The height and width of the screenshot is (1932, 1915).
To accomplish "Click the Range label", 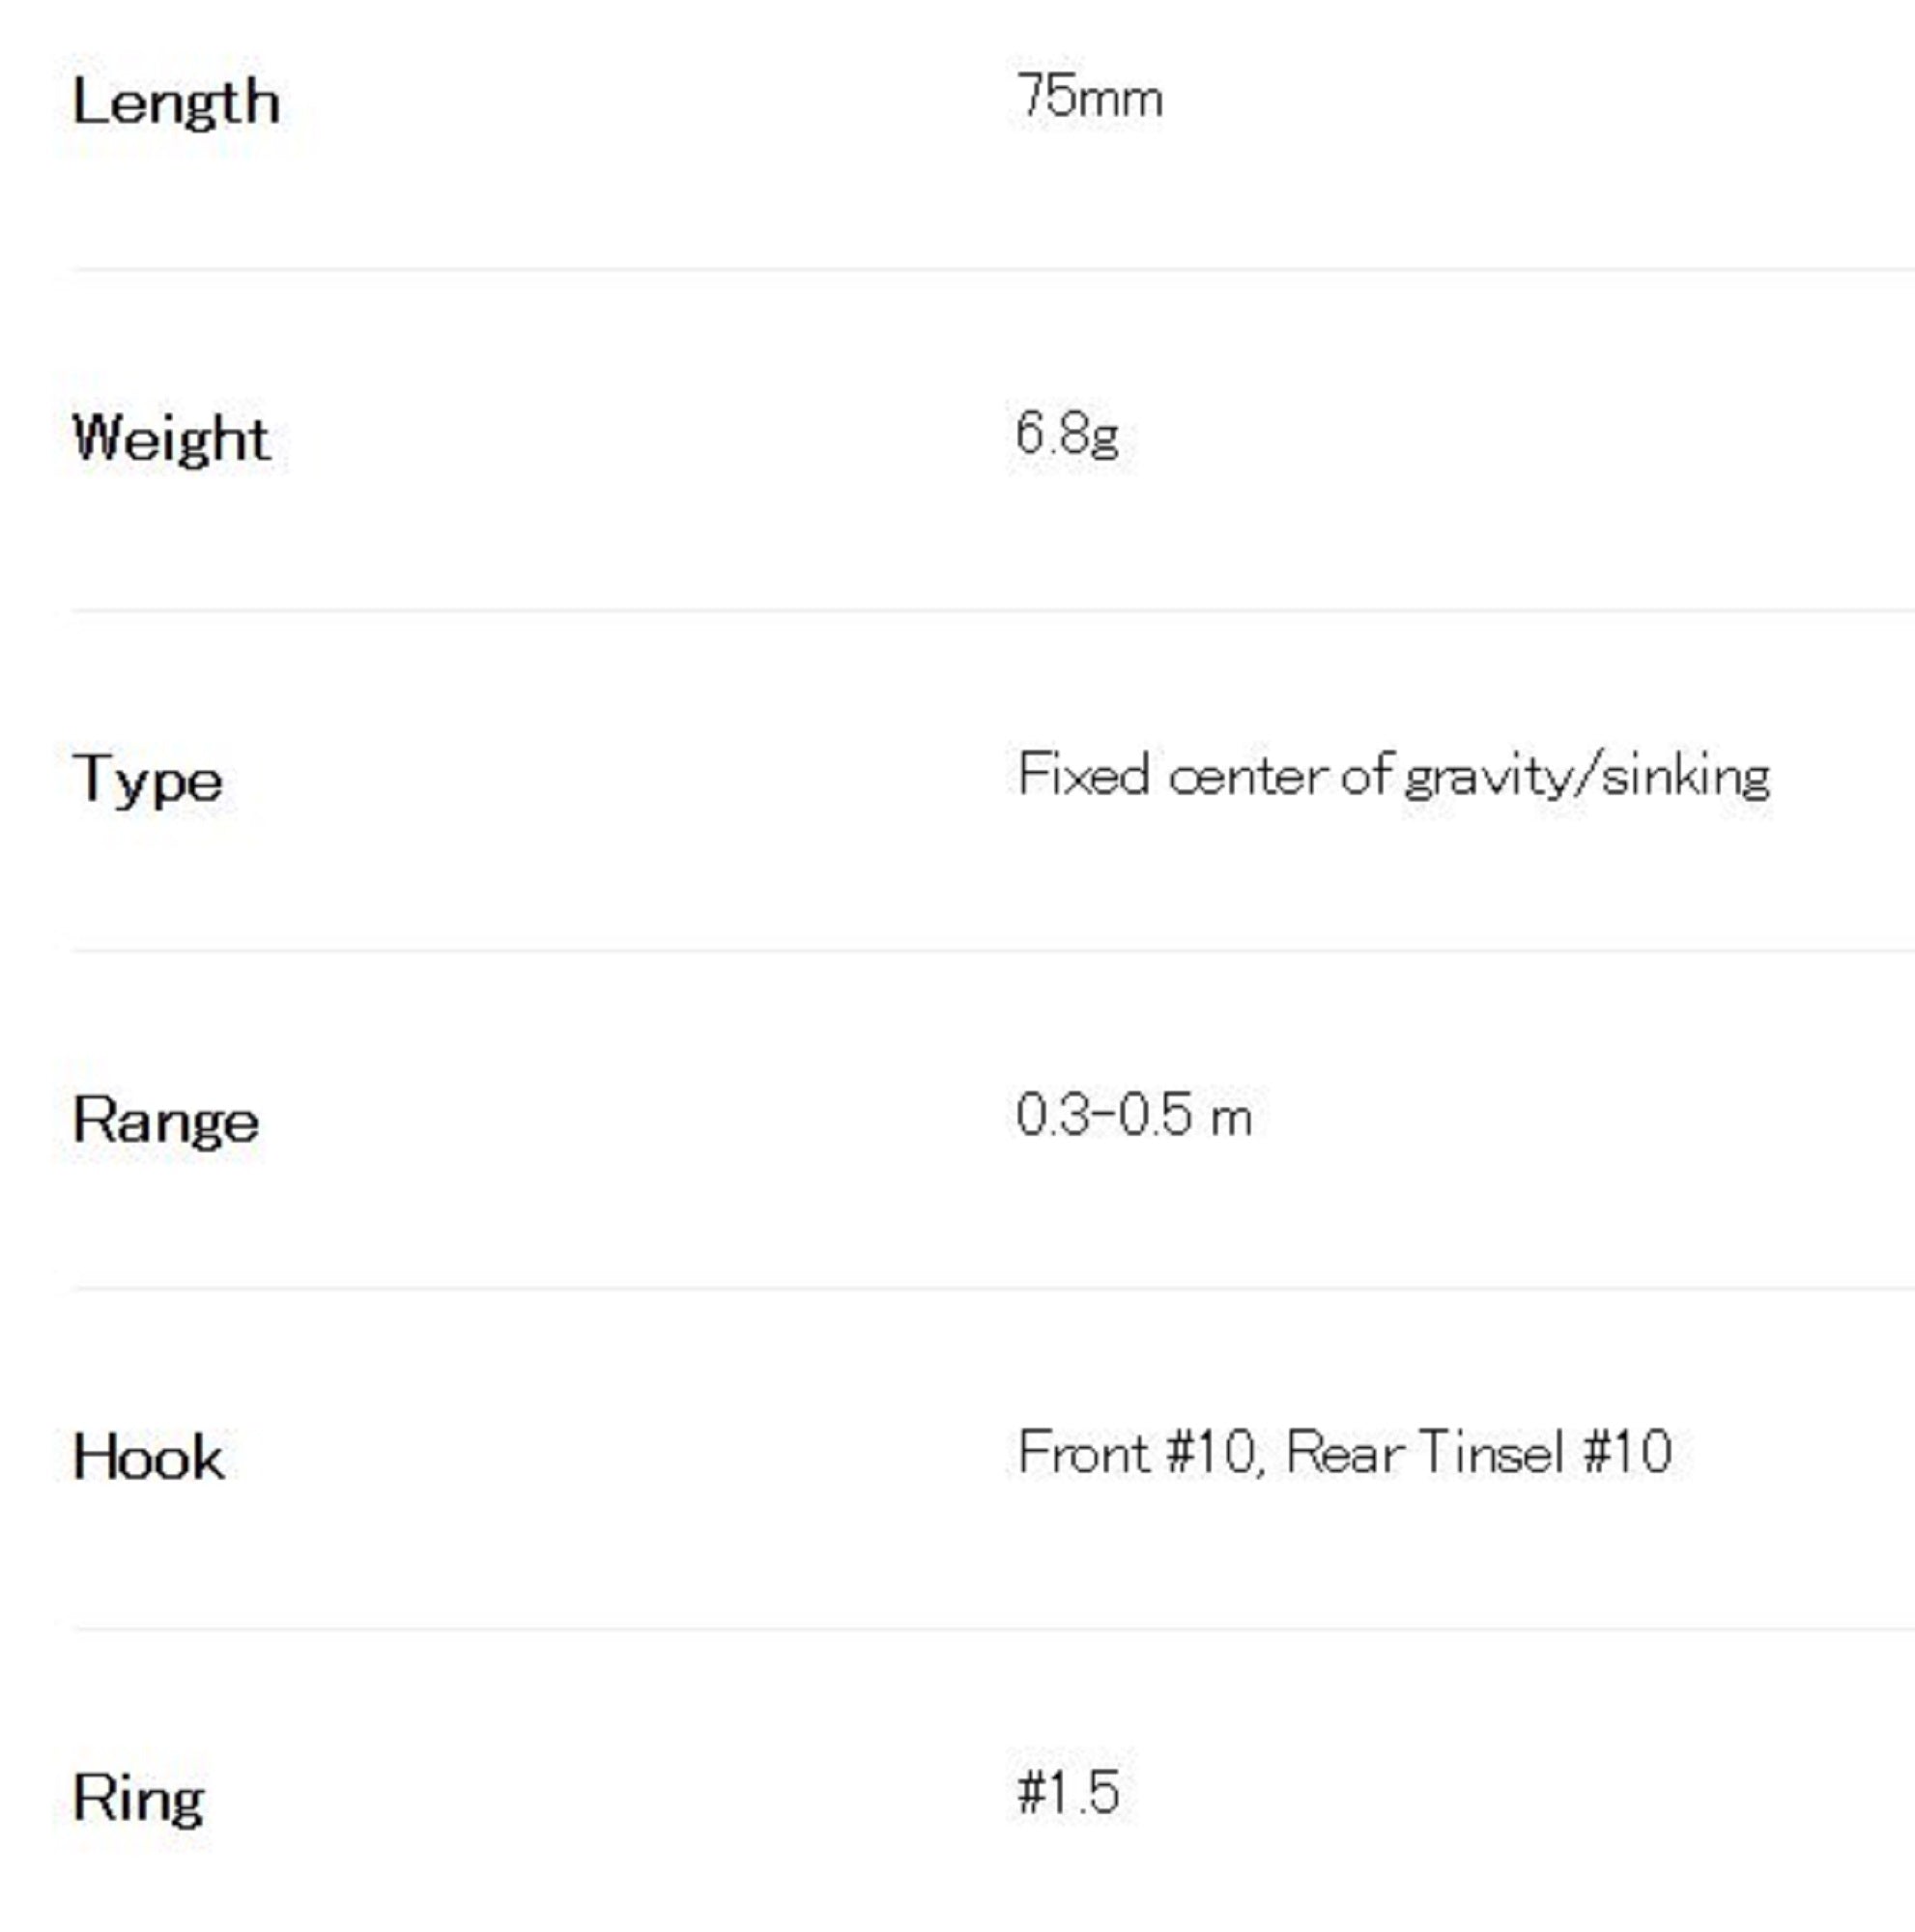I will [x=166, y=1121].
